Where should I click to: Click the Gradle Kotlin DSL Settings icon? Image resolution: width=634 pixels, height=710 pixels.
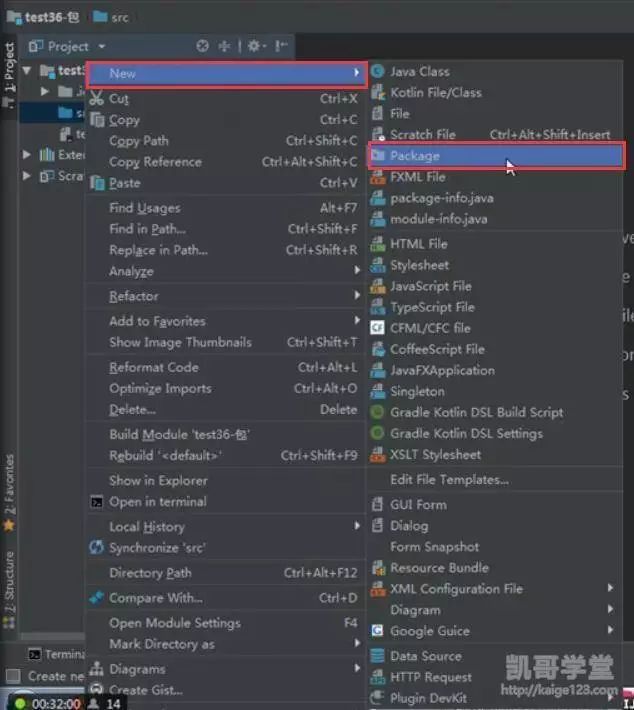pos(377,433)
